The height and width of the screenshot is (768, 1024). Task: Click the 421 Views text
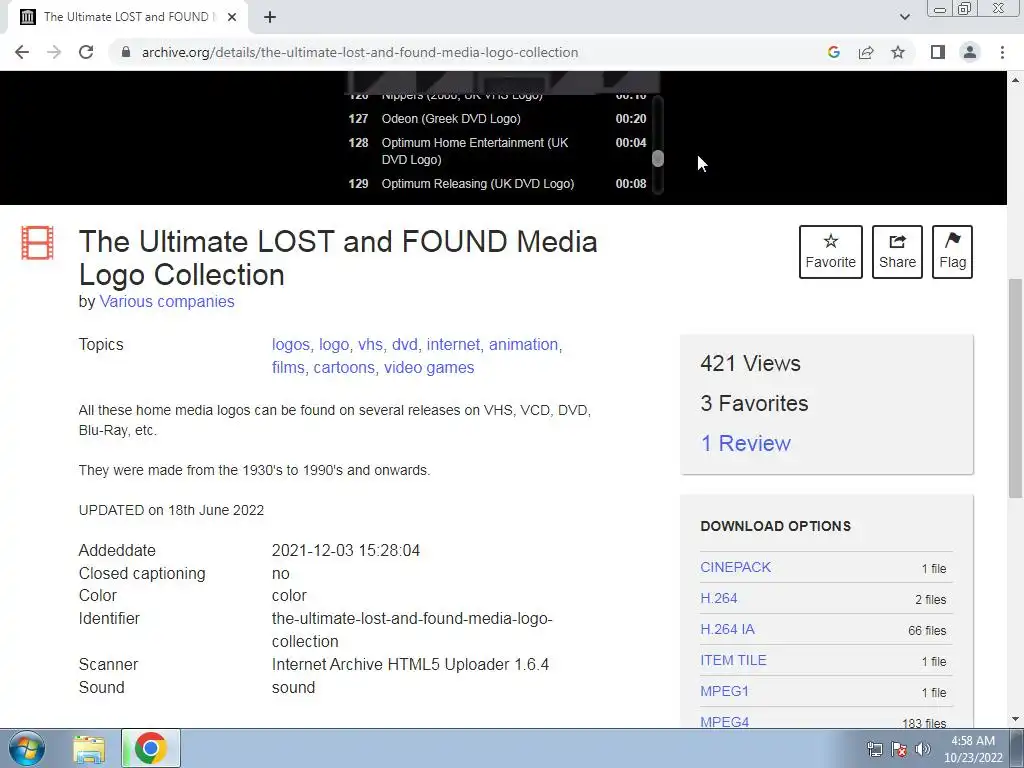(x=750, y=363)
